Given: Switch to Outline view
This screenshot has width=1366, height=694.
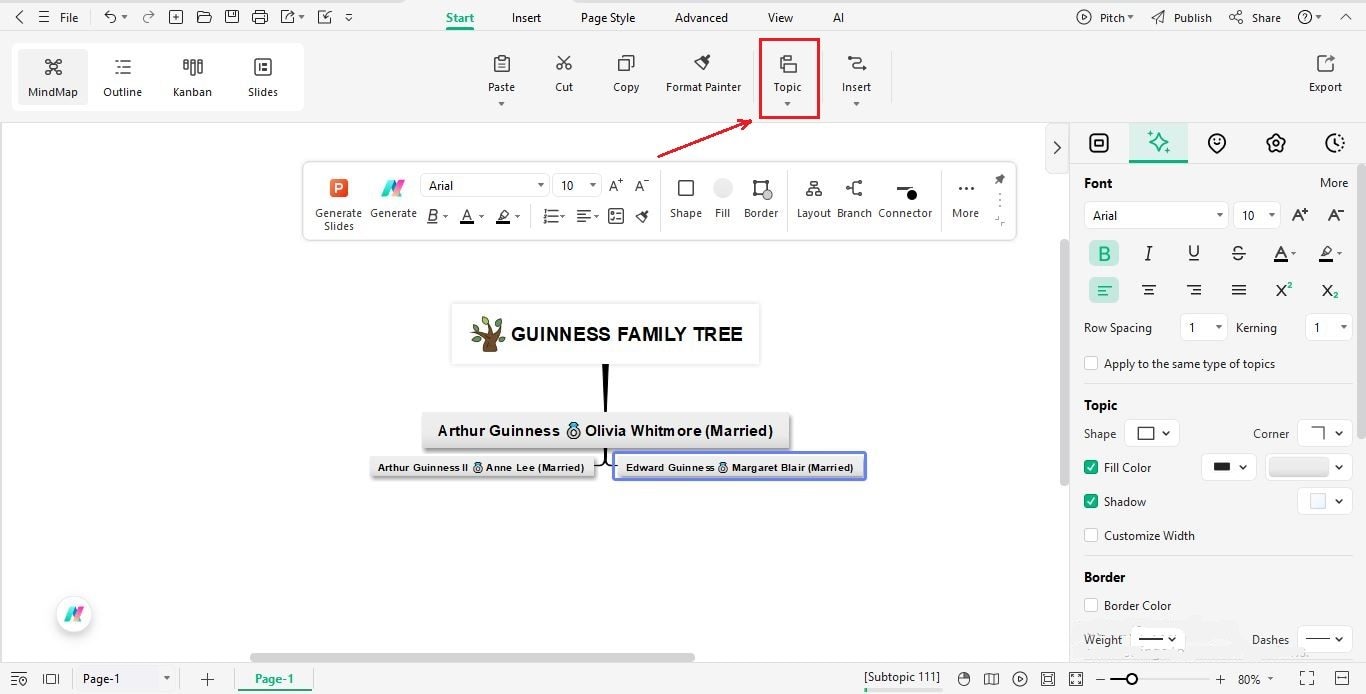Looking at the screenshot, I should click(122, 76).
